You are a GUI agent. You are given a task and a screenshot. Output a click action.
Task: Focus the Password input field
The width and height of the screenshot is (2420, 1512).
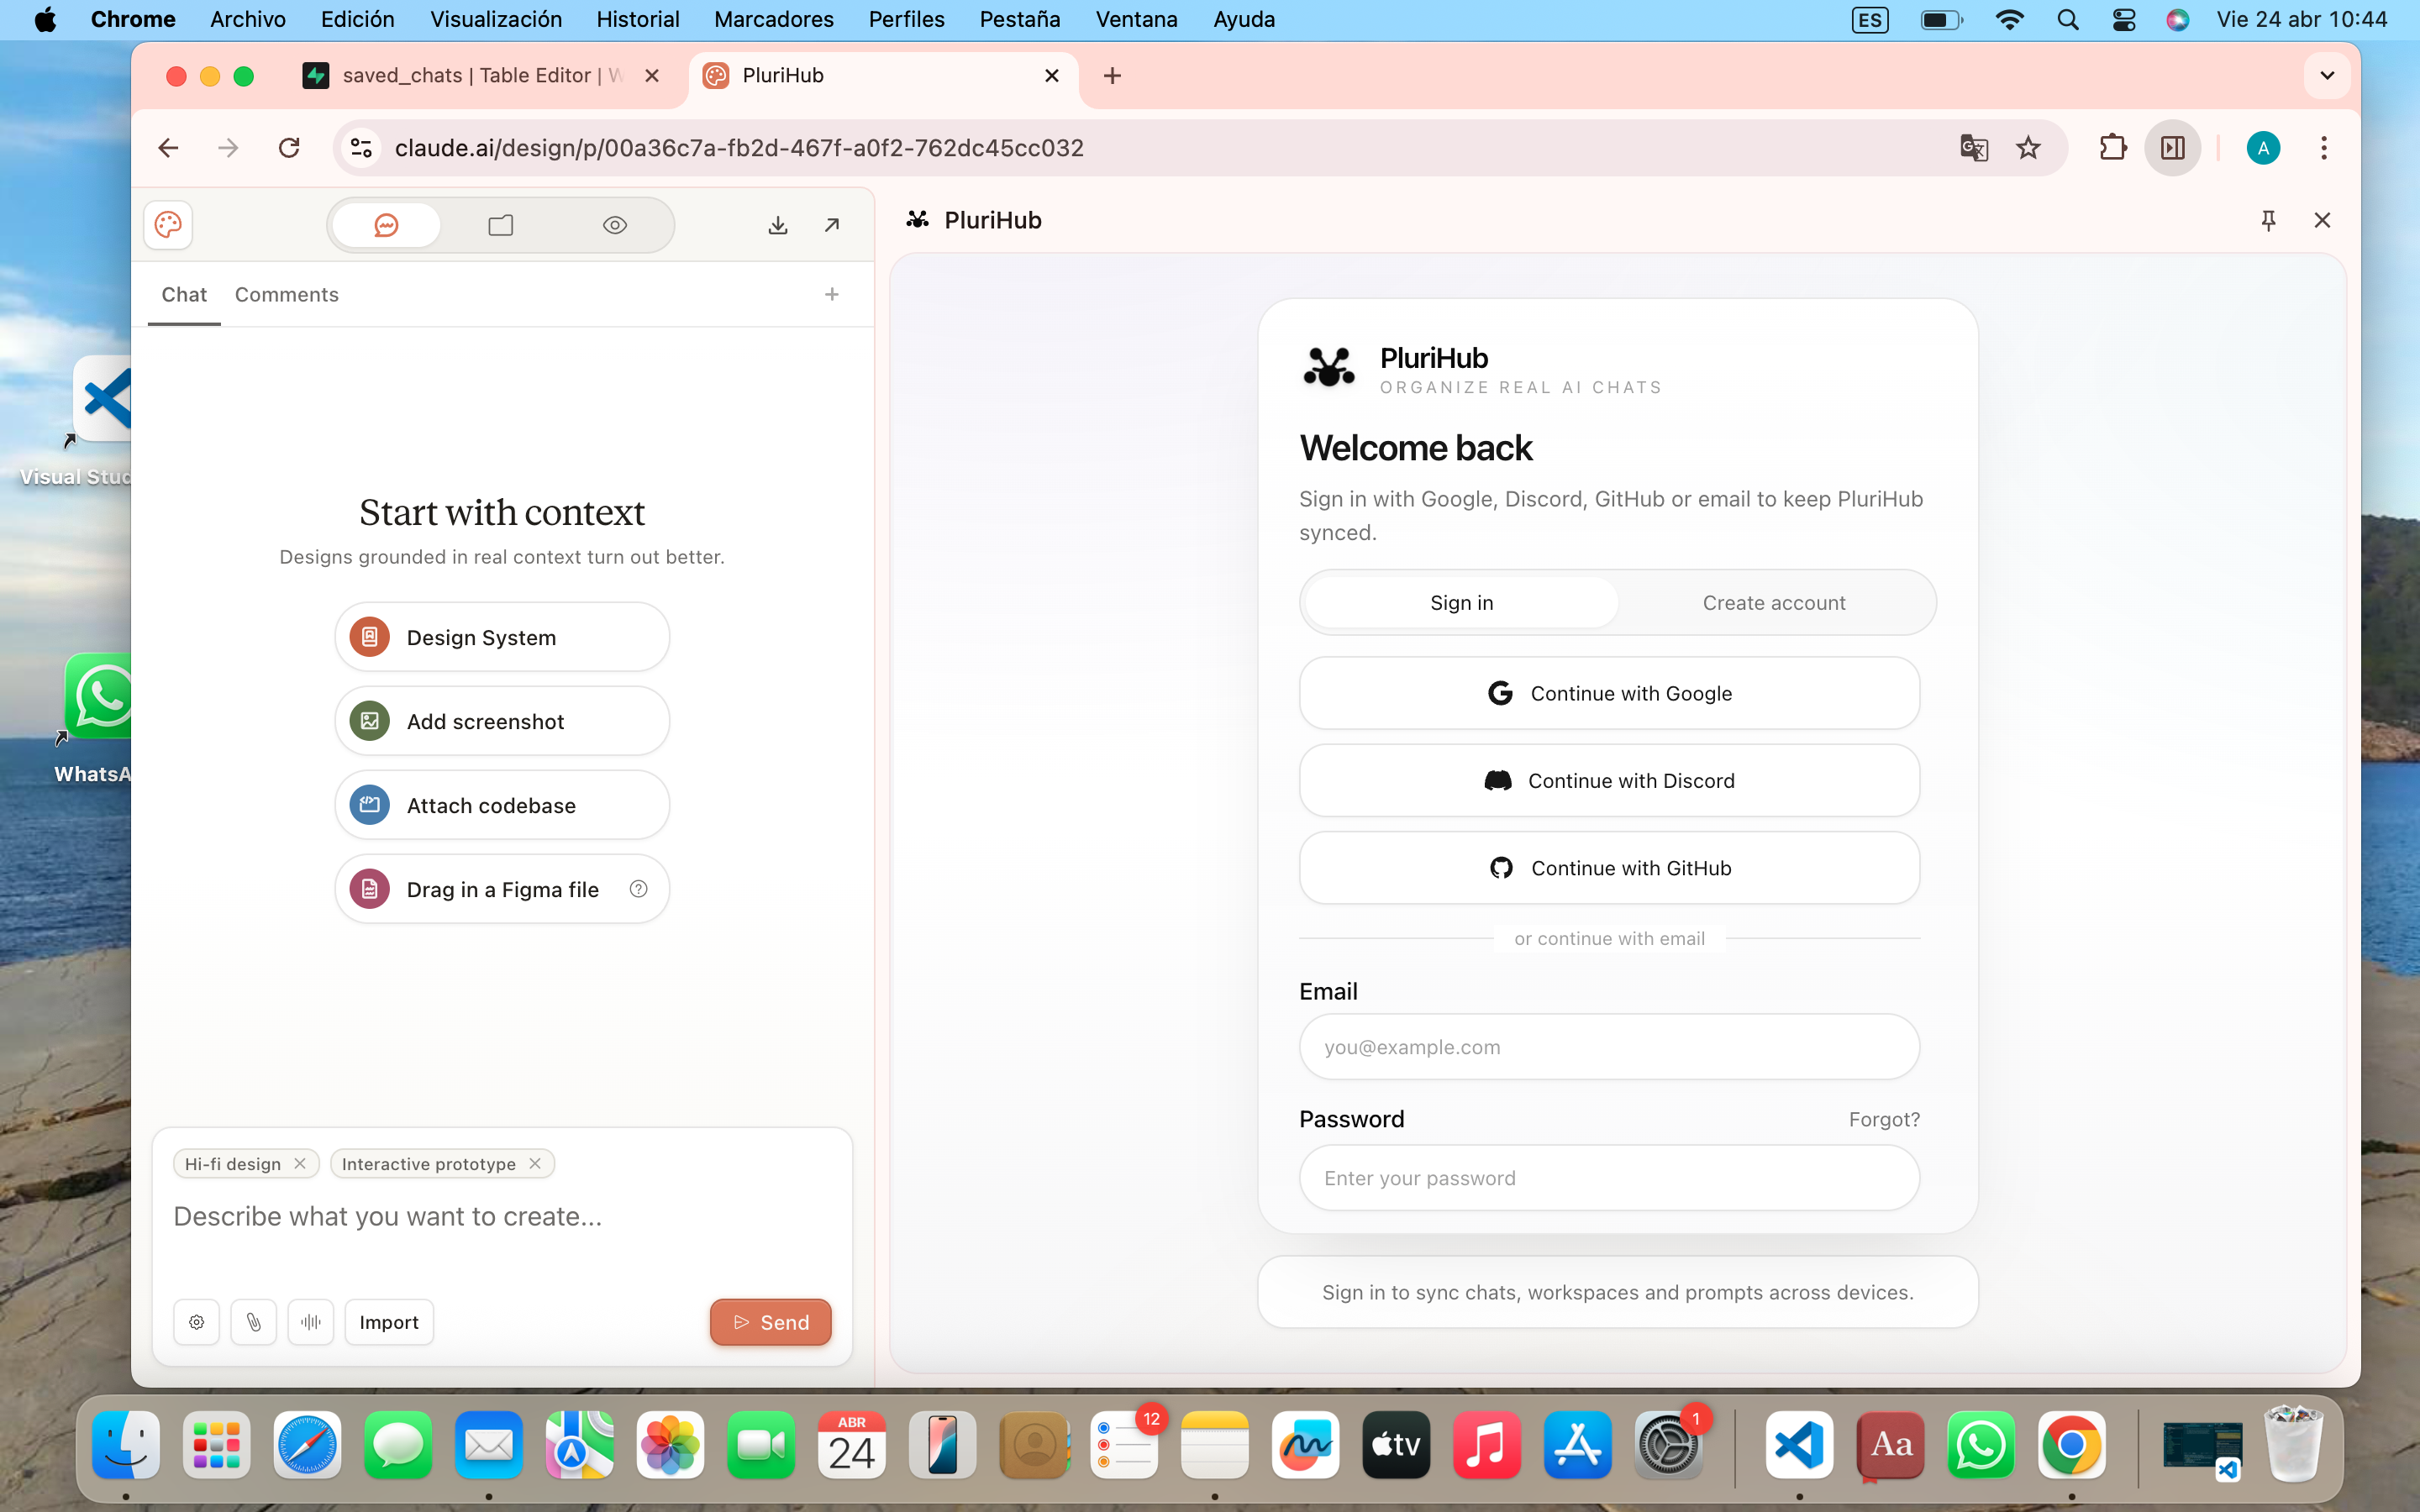[1609, 1178]
